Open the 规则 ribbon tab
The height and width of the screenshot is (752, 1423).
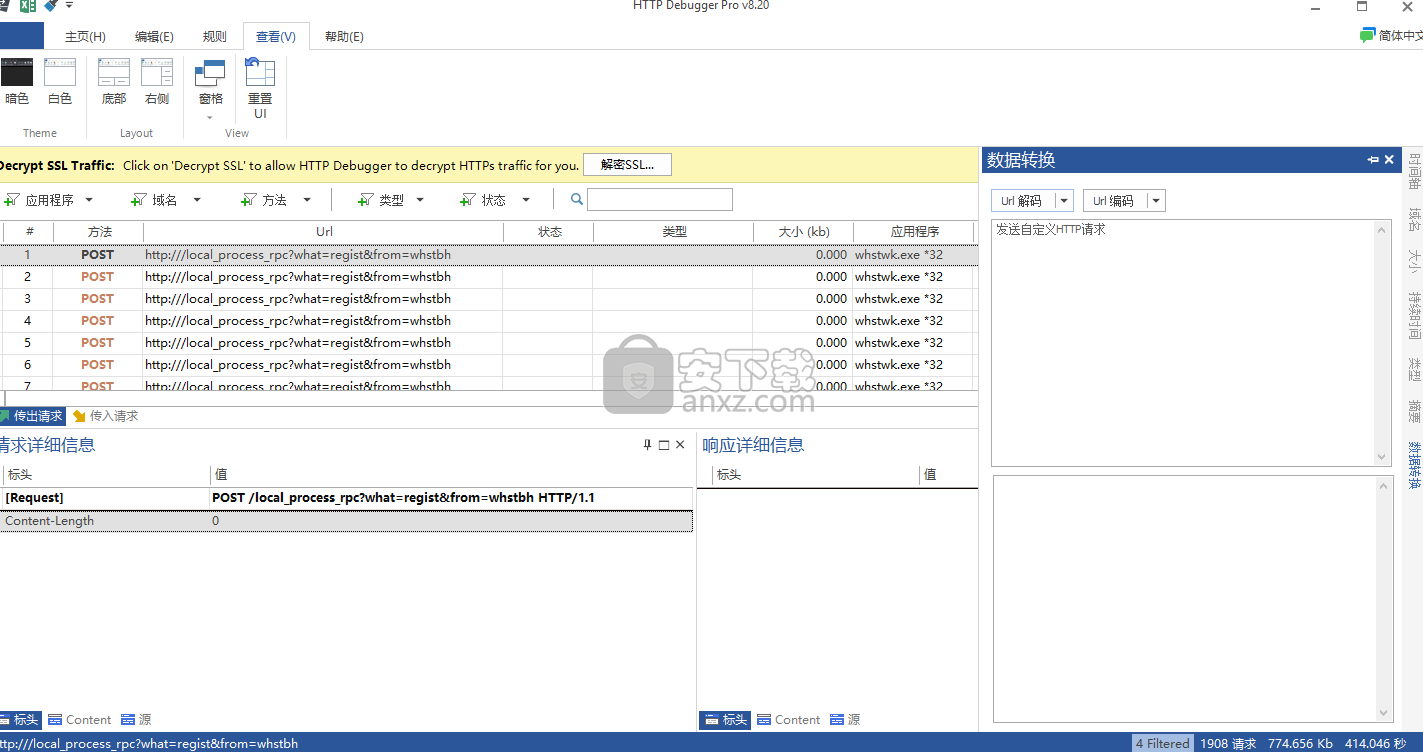(214, 37)
